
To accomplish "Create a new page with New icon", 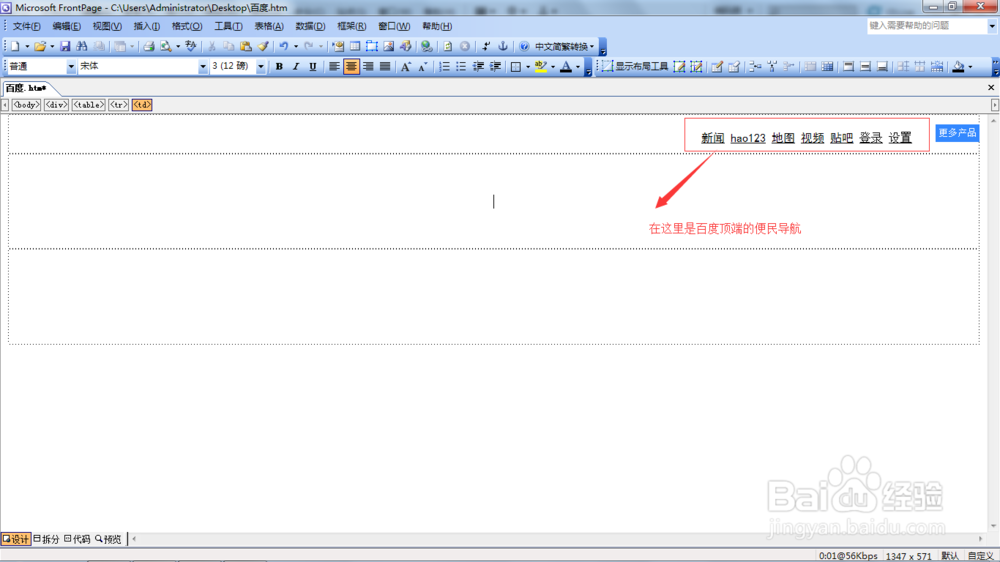I will (x=15, y=47).
